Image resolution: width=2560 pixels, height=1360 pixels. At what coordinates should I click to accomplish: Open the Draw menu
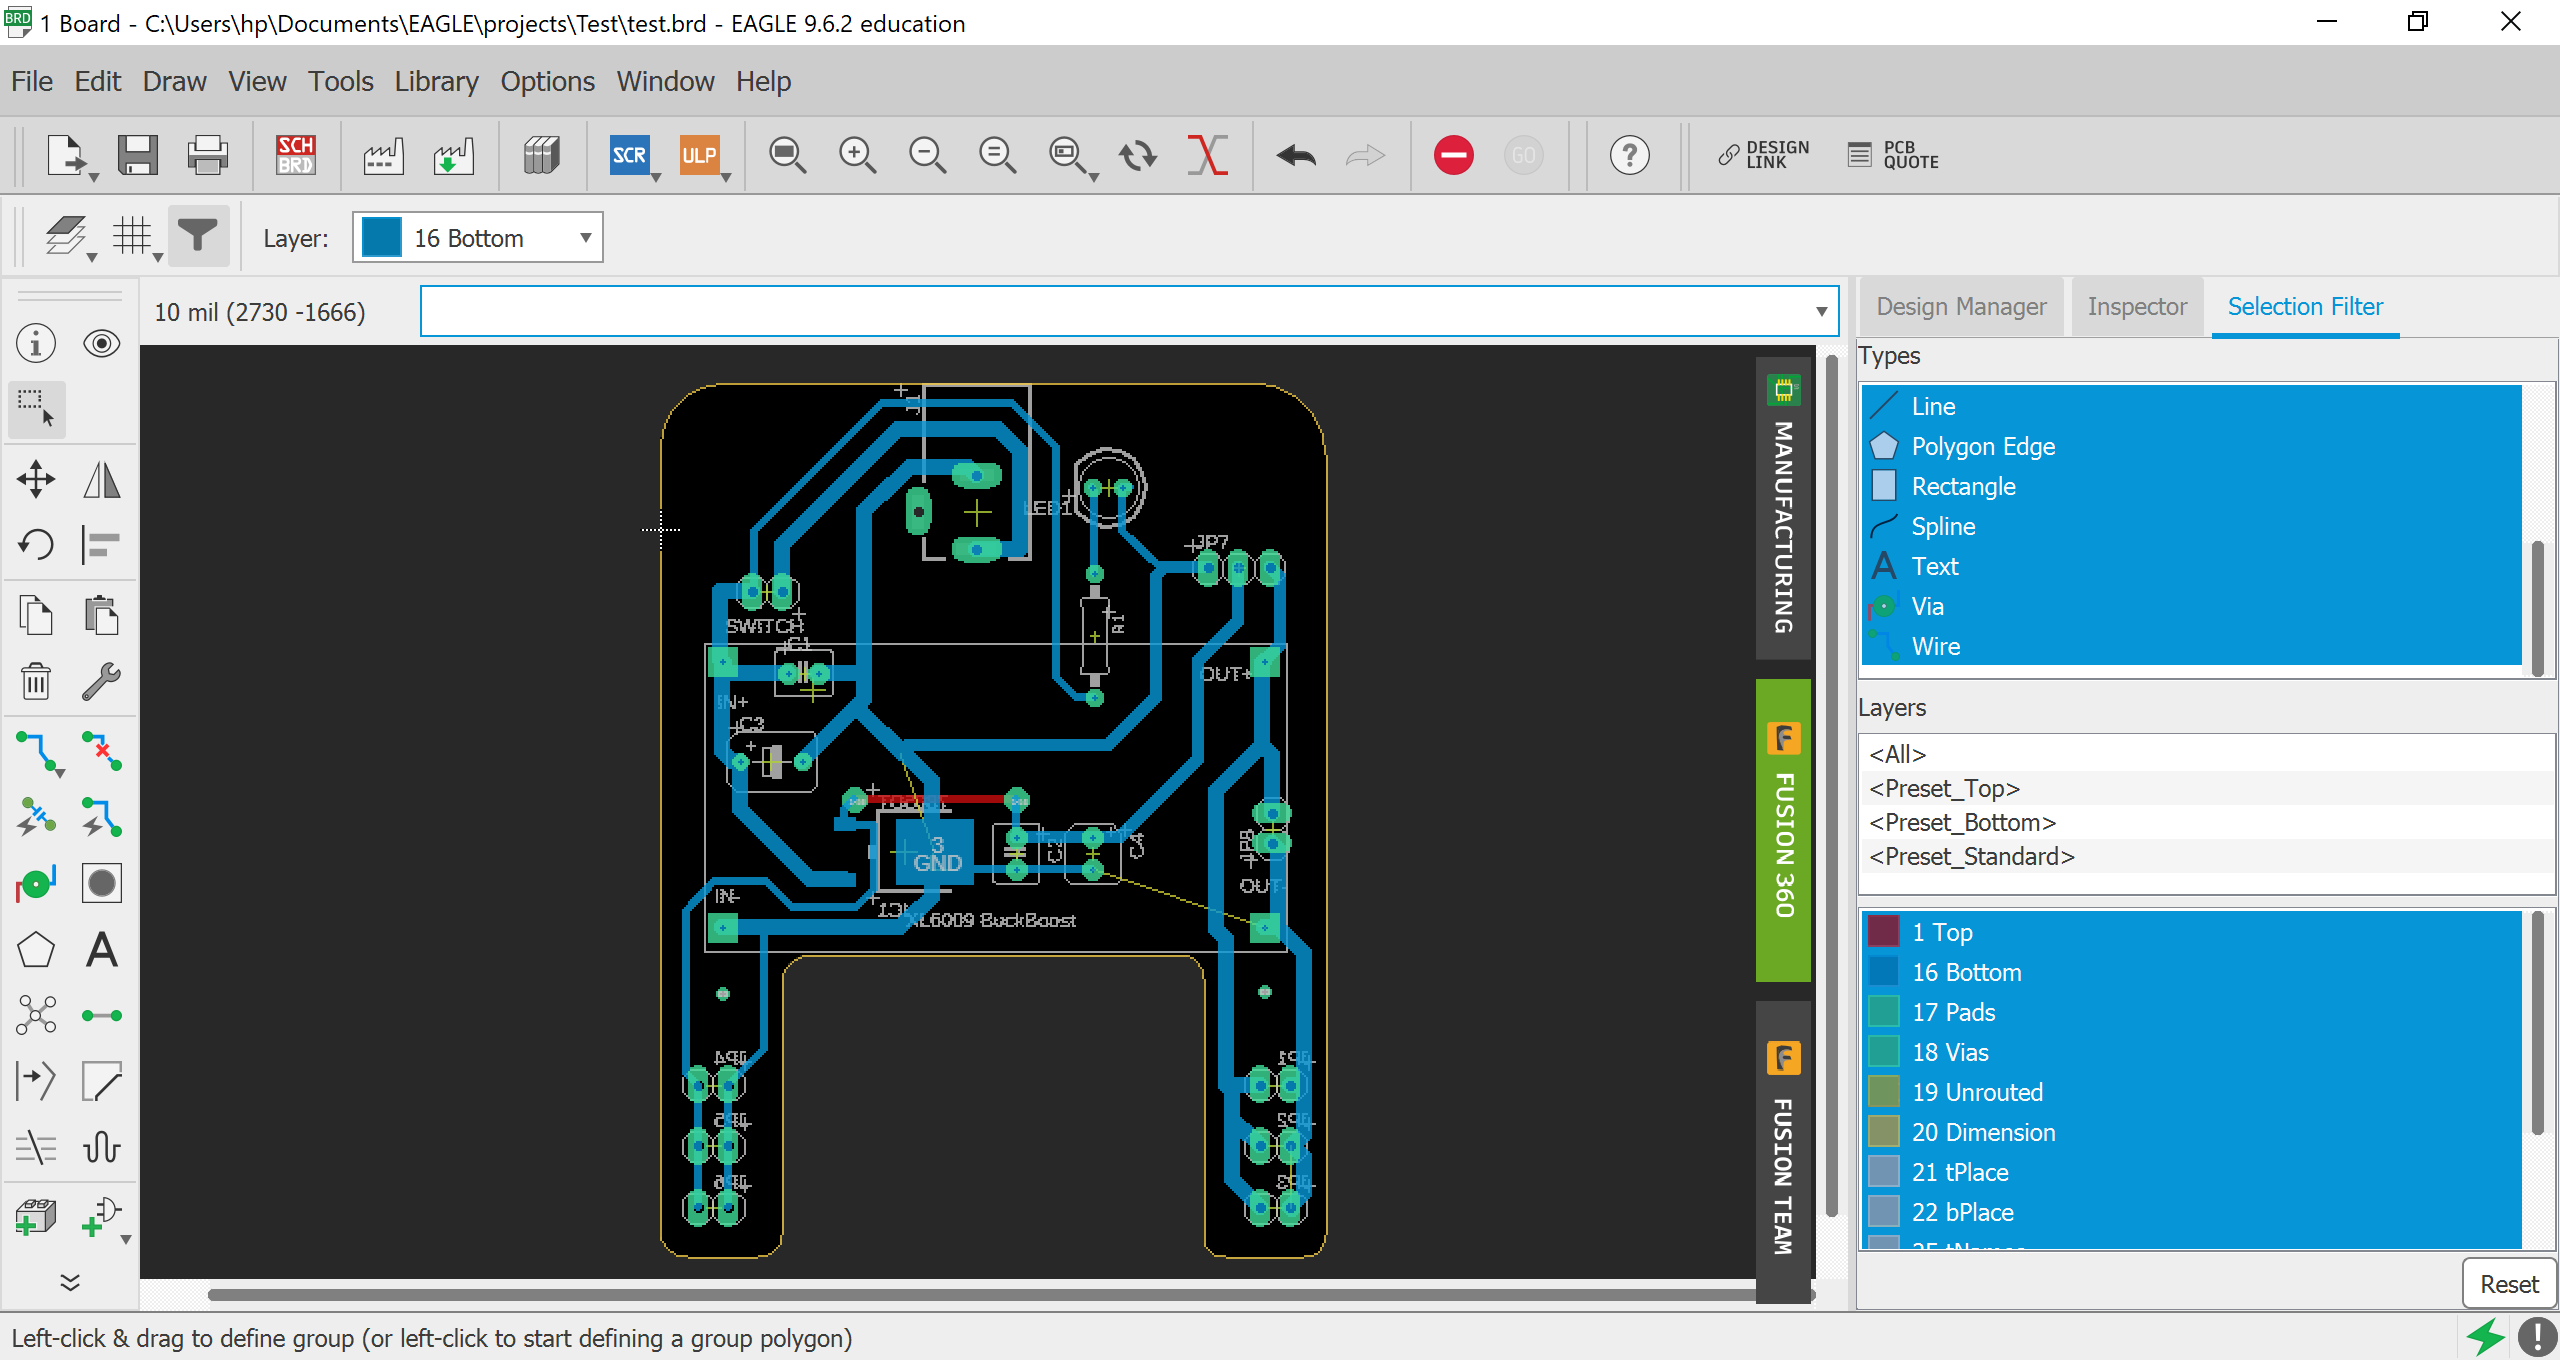pos(174,80)
